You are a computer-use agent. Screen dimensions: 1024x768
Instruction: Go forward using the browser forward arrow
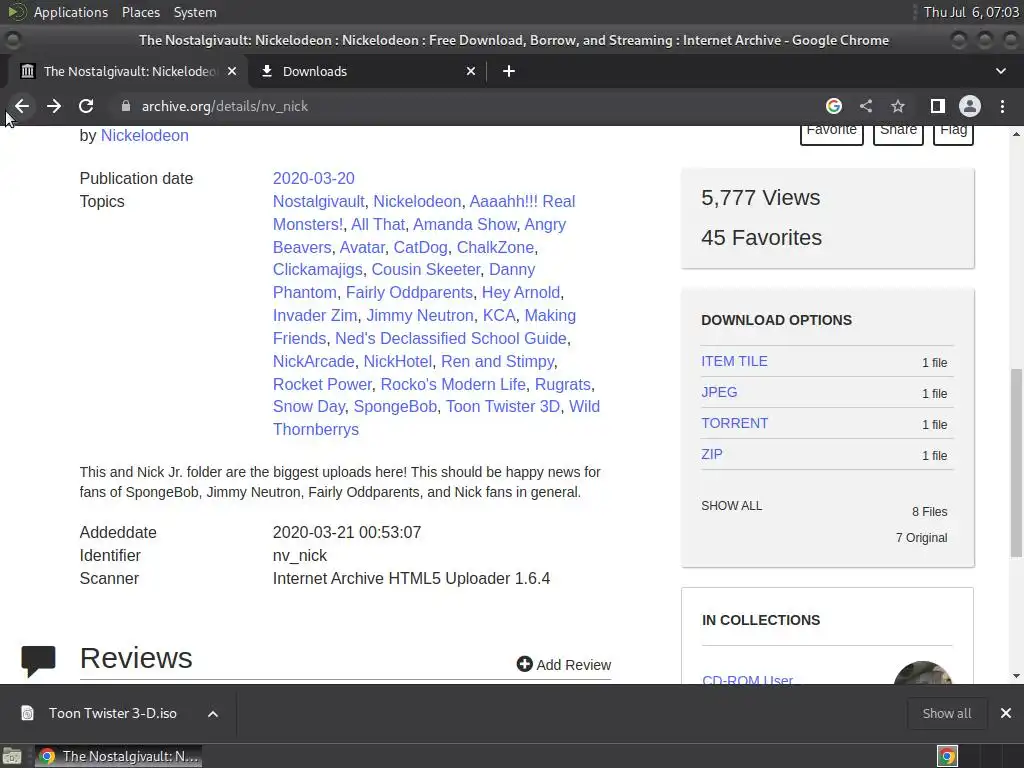(54, 106)
